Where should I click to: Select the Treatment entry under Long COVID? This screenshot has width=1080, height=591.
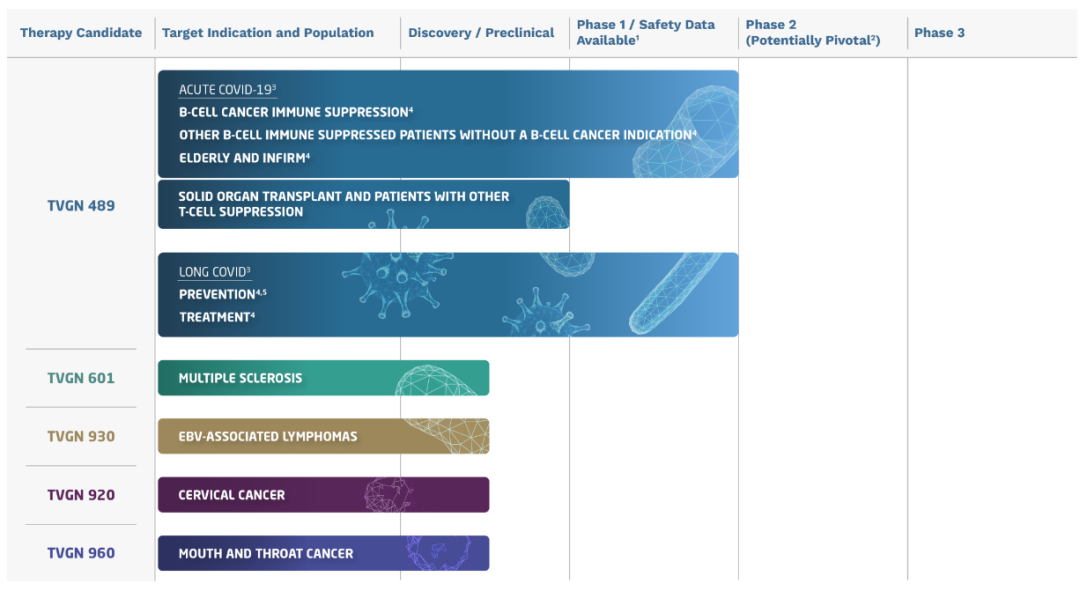pyautogui.click(x=214, y=317)
